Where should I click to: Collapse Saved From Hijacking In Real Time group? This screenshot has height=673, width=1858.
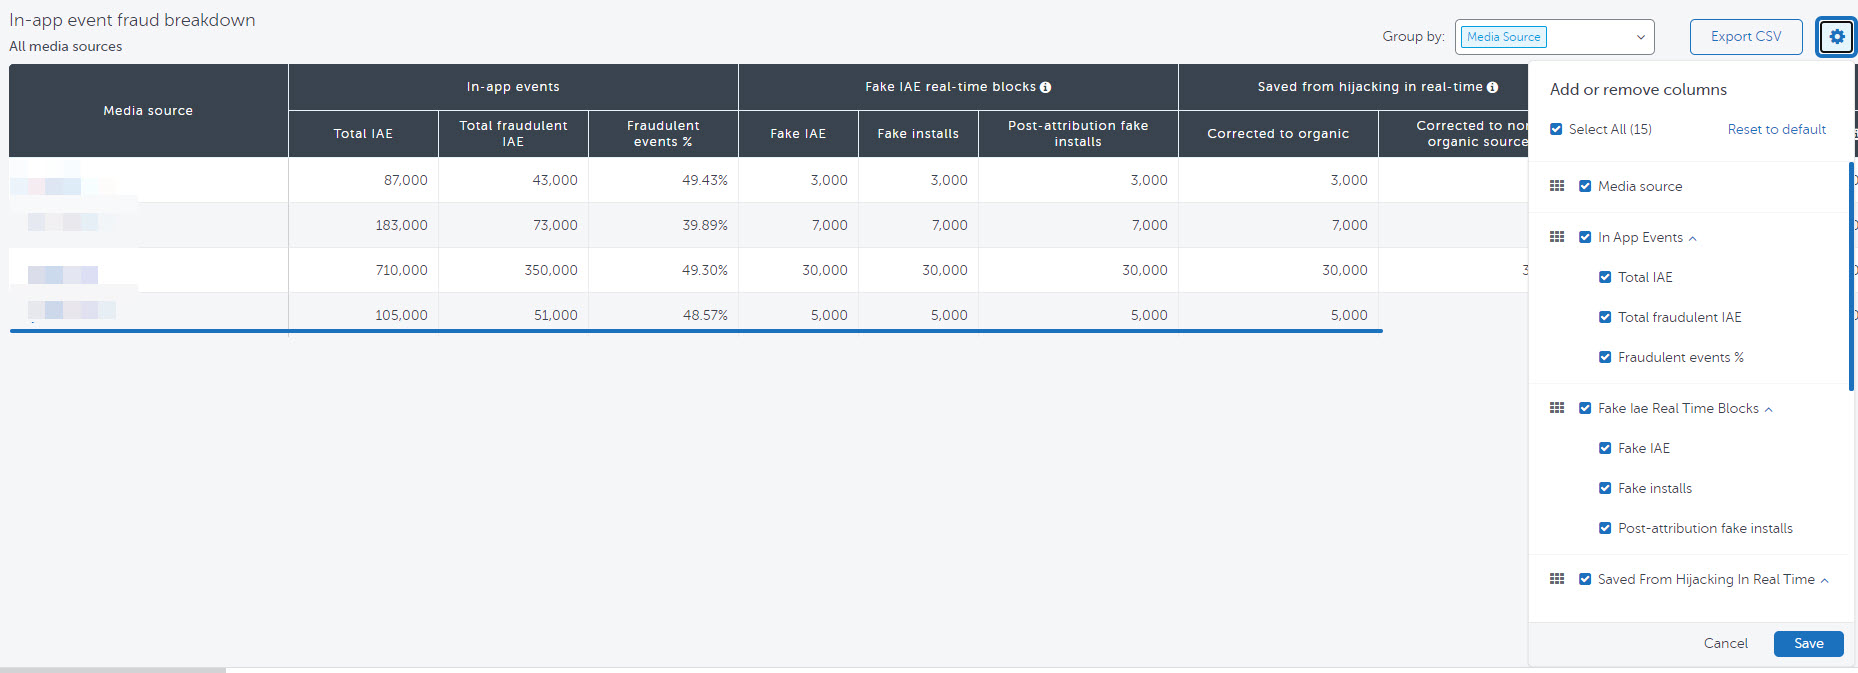coord(1825,580)
